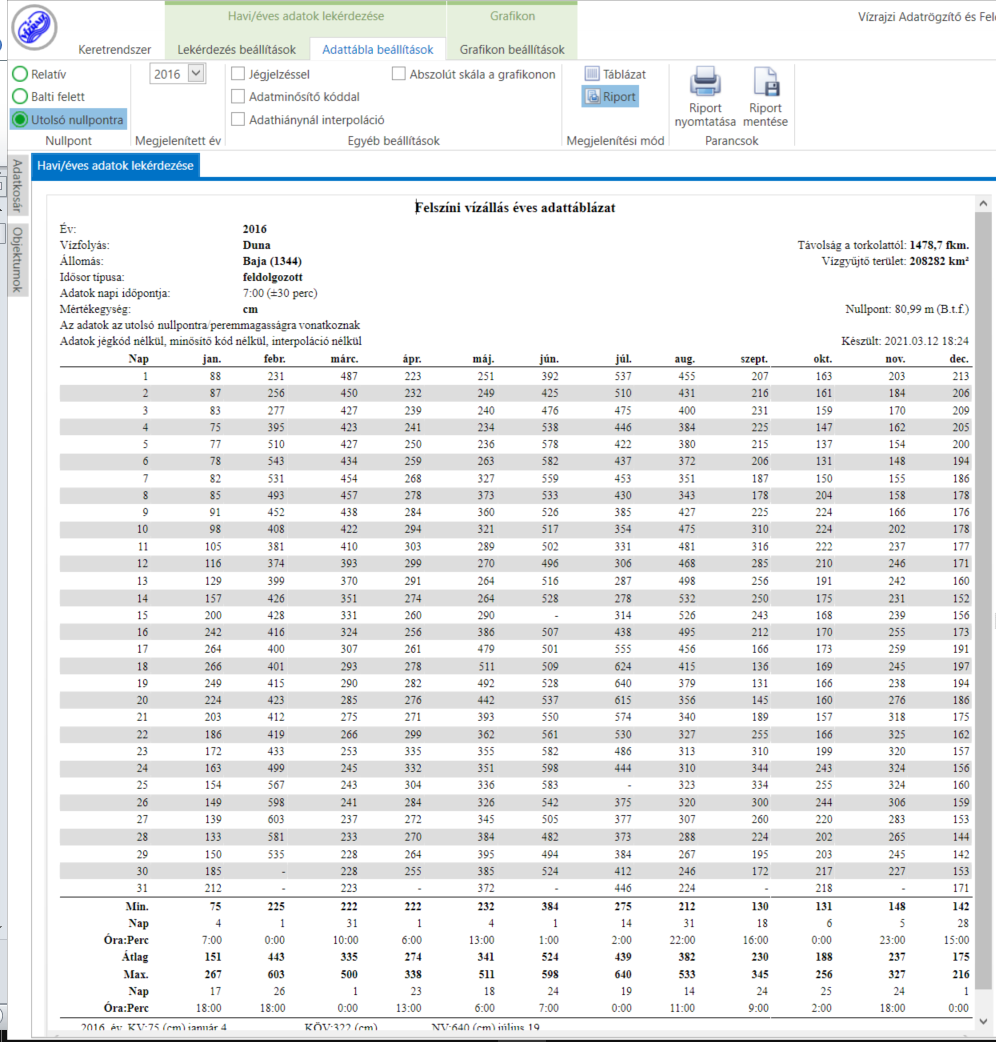Click the Duna watercourse value
This screenshot has width=996, height=1042.
256,245
